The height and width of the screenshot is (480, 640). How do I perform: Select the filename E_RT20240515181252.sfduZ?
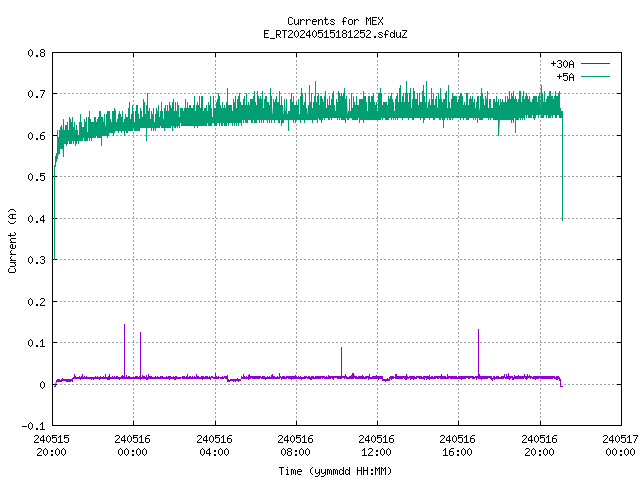pos(335,34)
